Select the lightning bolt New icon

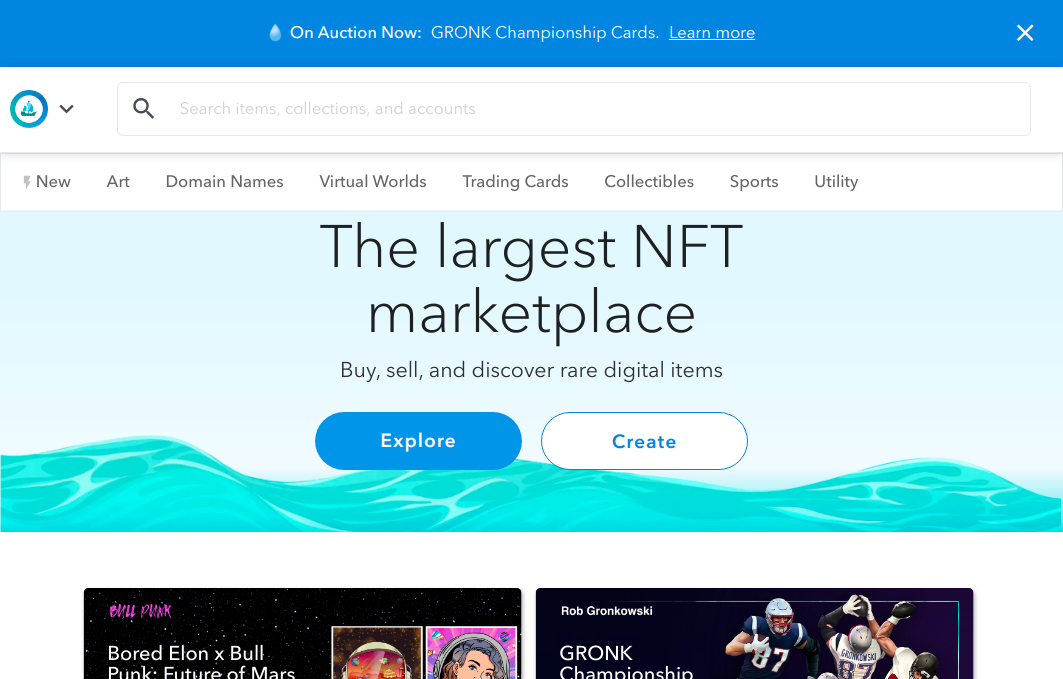tap(26, 182)
